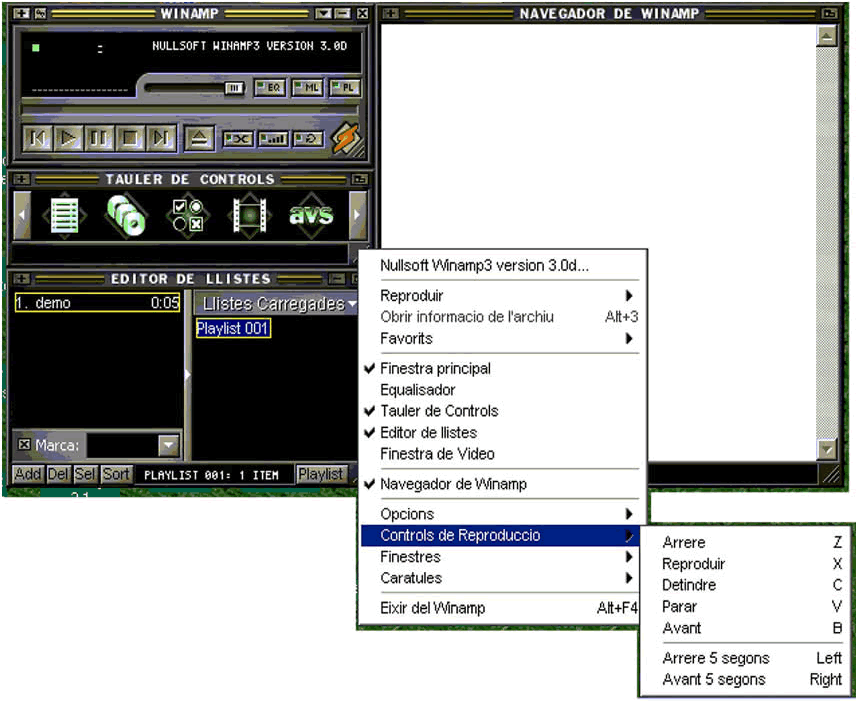Open the stacked discs media library icon
This screenshot has width=856, height=702.
click(x=126, y=216)
